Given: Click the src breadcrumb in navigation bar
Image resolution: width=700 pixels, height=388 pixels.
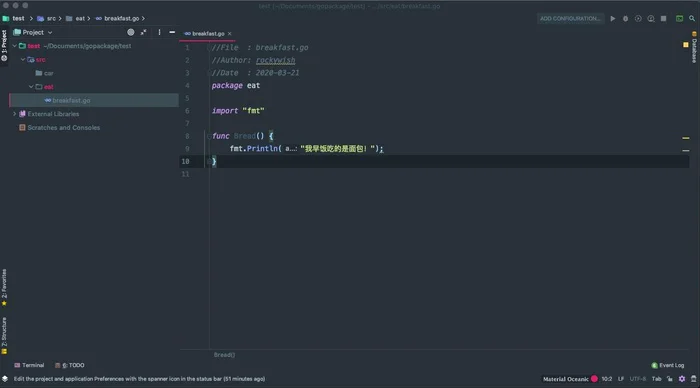Looking at the screenshot, I should tap(51, 18).
